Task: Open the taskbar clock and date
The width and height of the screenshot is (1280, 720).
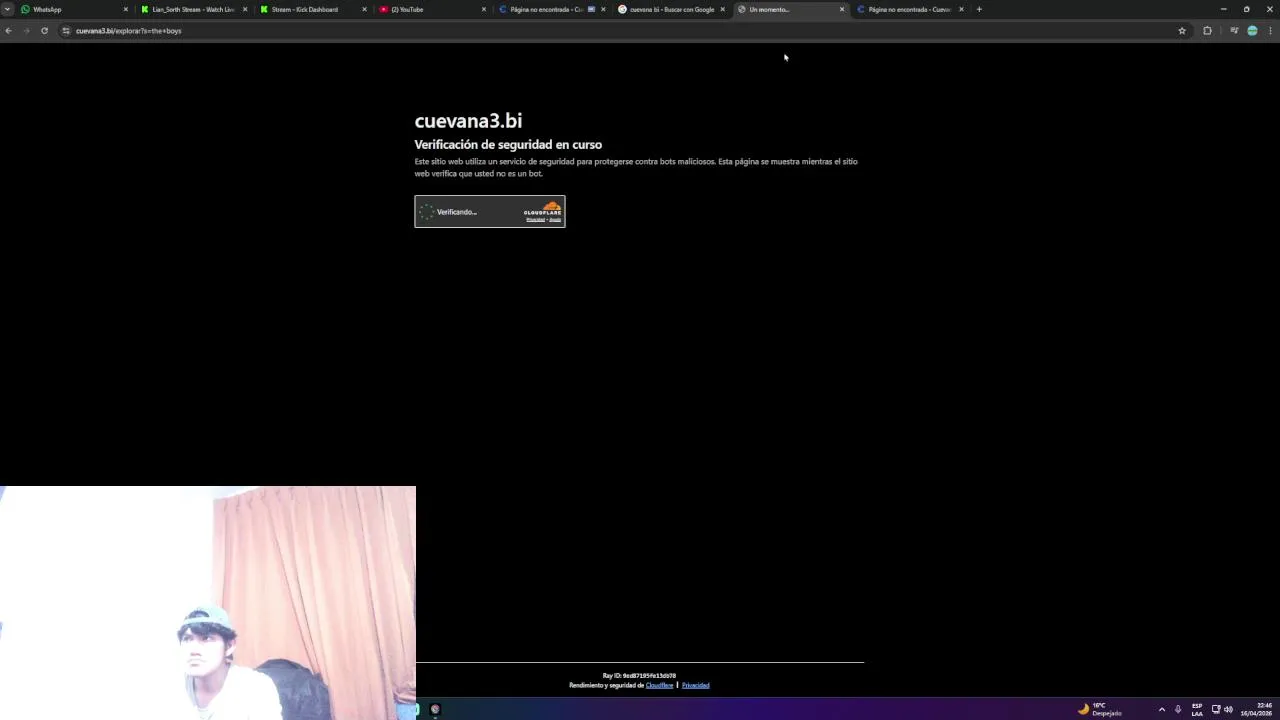Action: (x=1256, y=709)
